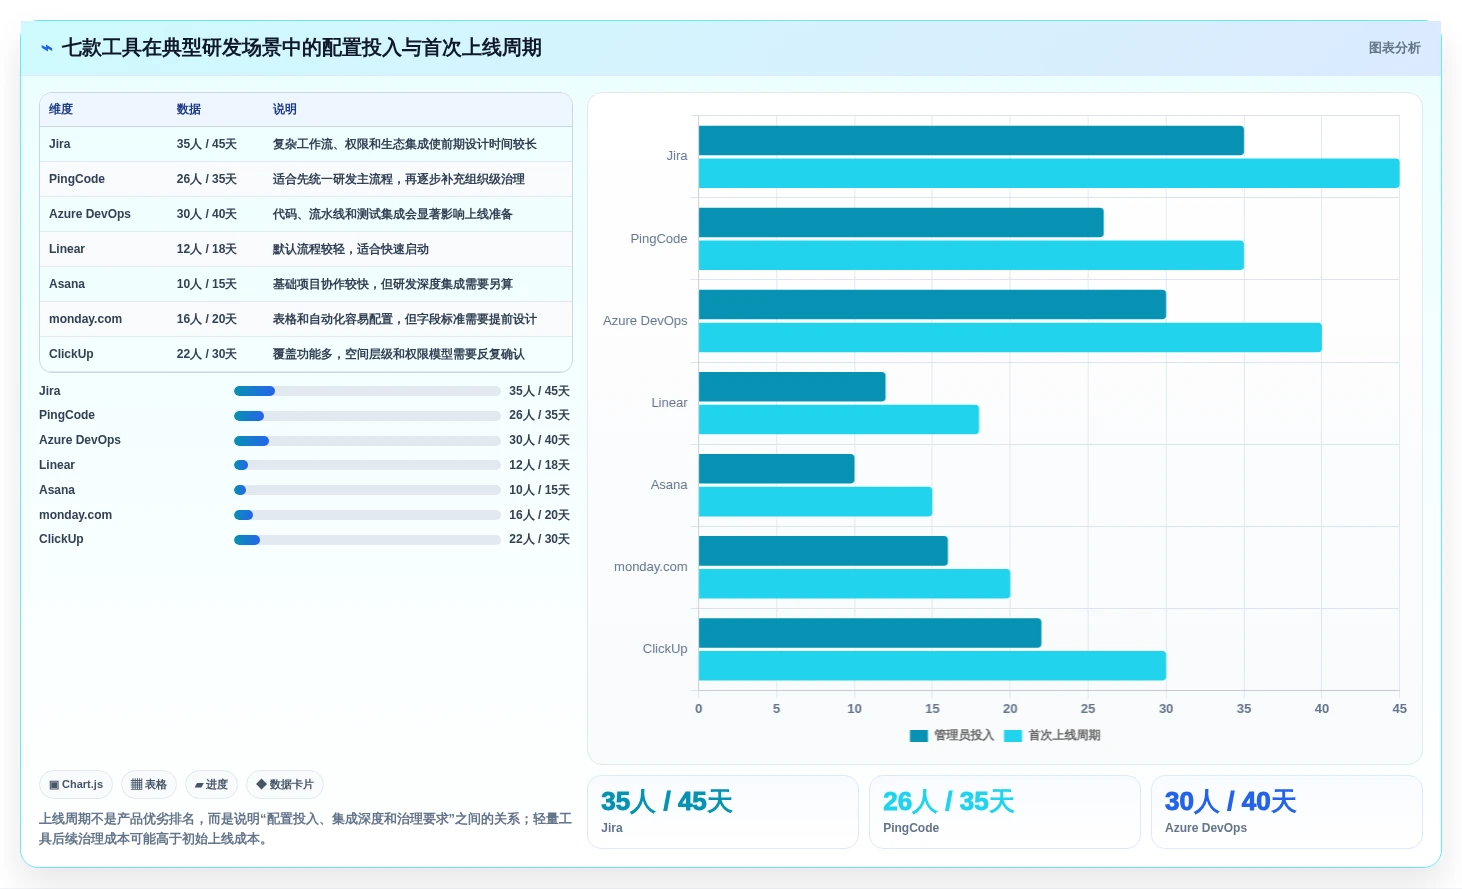Click table cell 12人 / 18天
The height and width of the screenshot is (889, 1462).
[x=207, y=249]
